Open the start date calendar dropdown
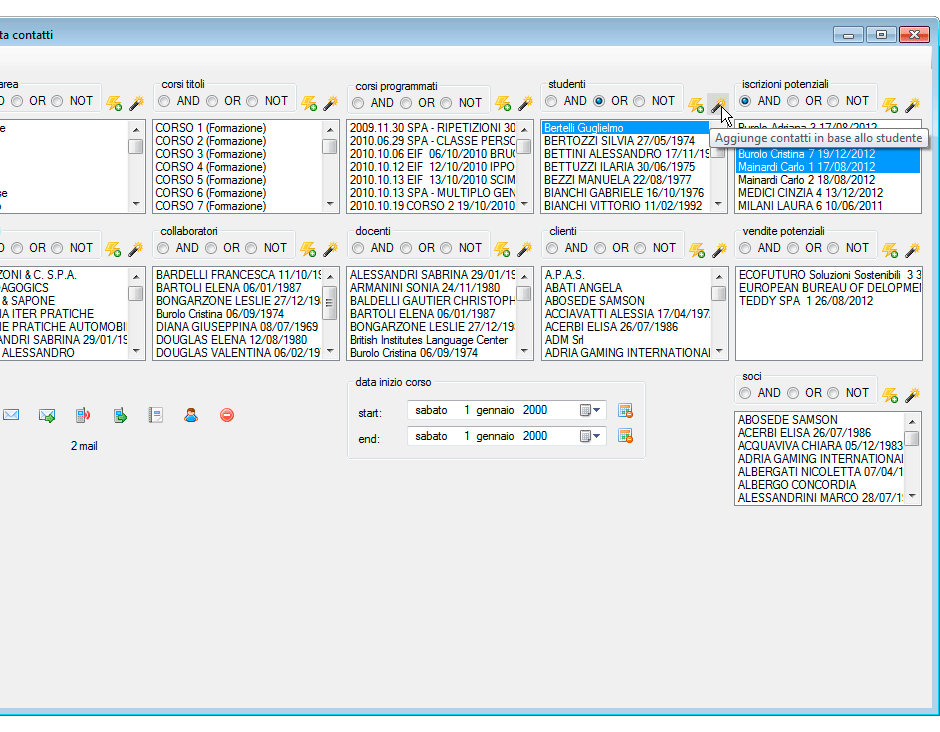Image resolution: width=940 pixels, height=732 pixels. tap(590, 410)
